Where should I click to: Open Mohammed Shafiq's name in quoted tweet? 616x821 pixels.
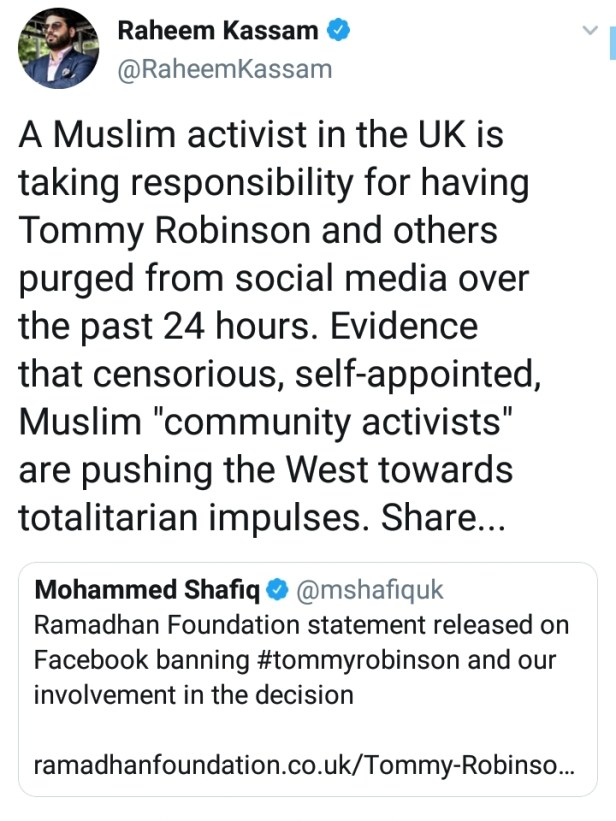146,591
